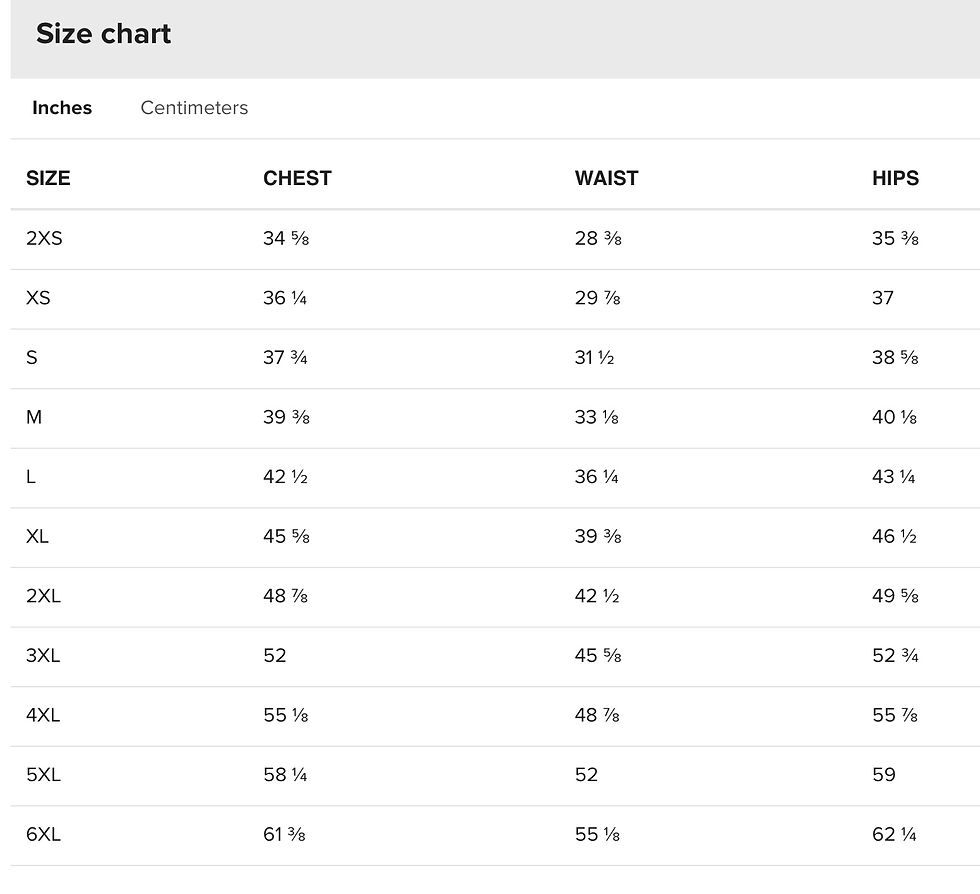This screenshot has width=980, height=894.
Task: Select the 3XL size row label
Action: [43, 655]
